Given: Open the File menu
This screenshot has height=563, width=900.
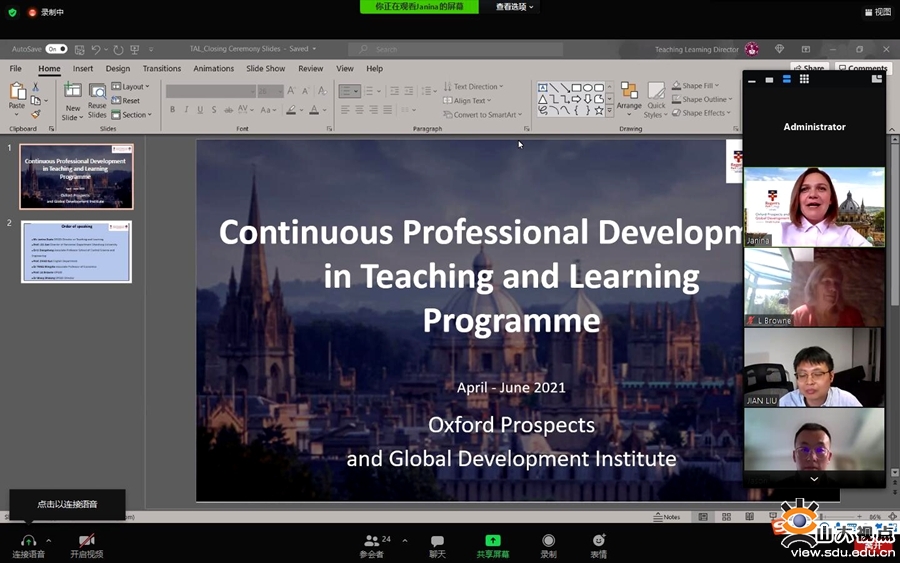Looking at the screenshot, I should [x=15, y=68].
